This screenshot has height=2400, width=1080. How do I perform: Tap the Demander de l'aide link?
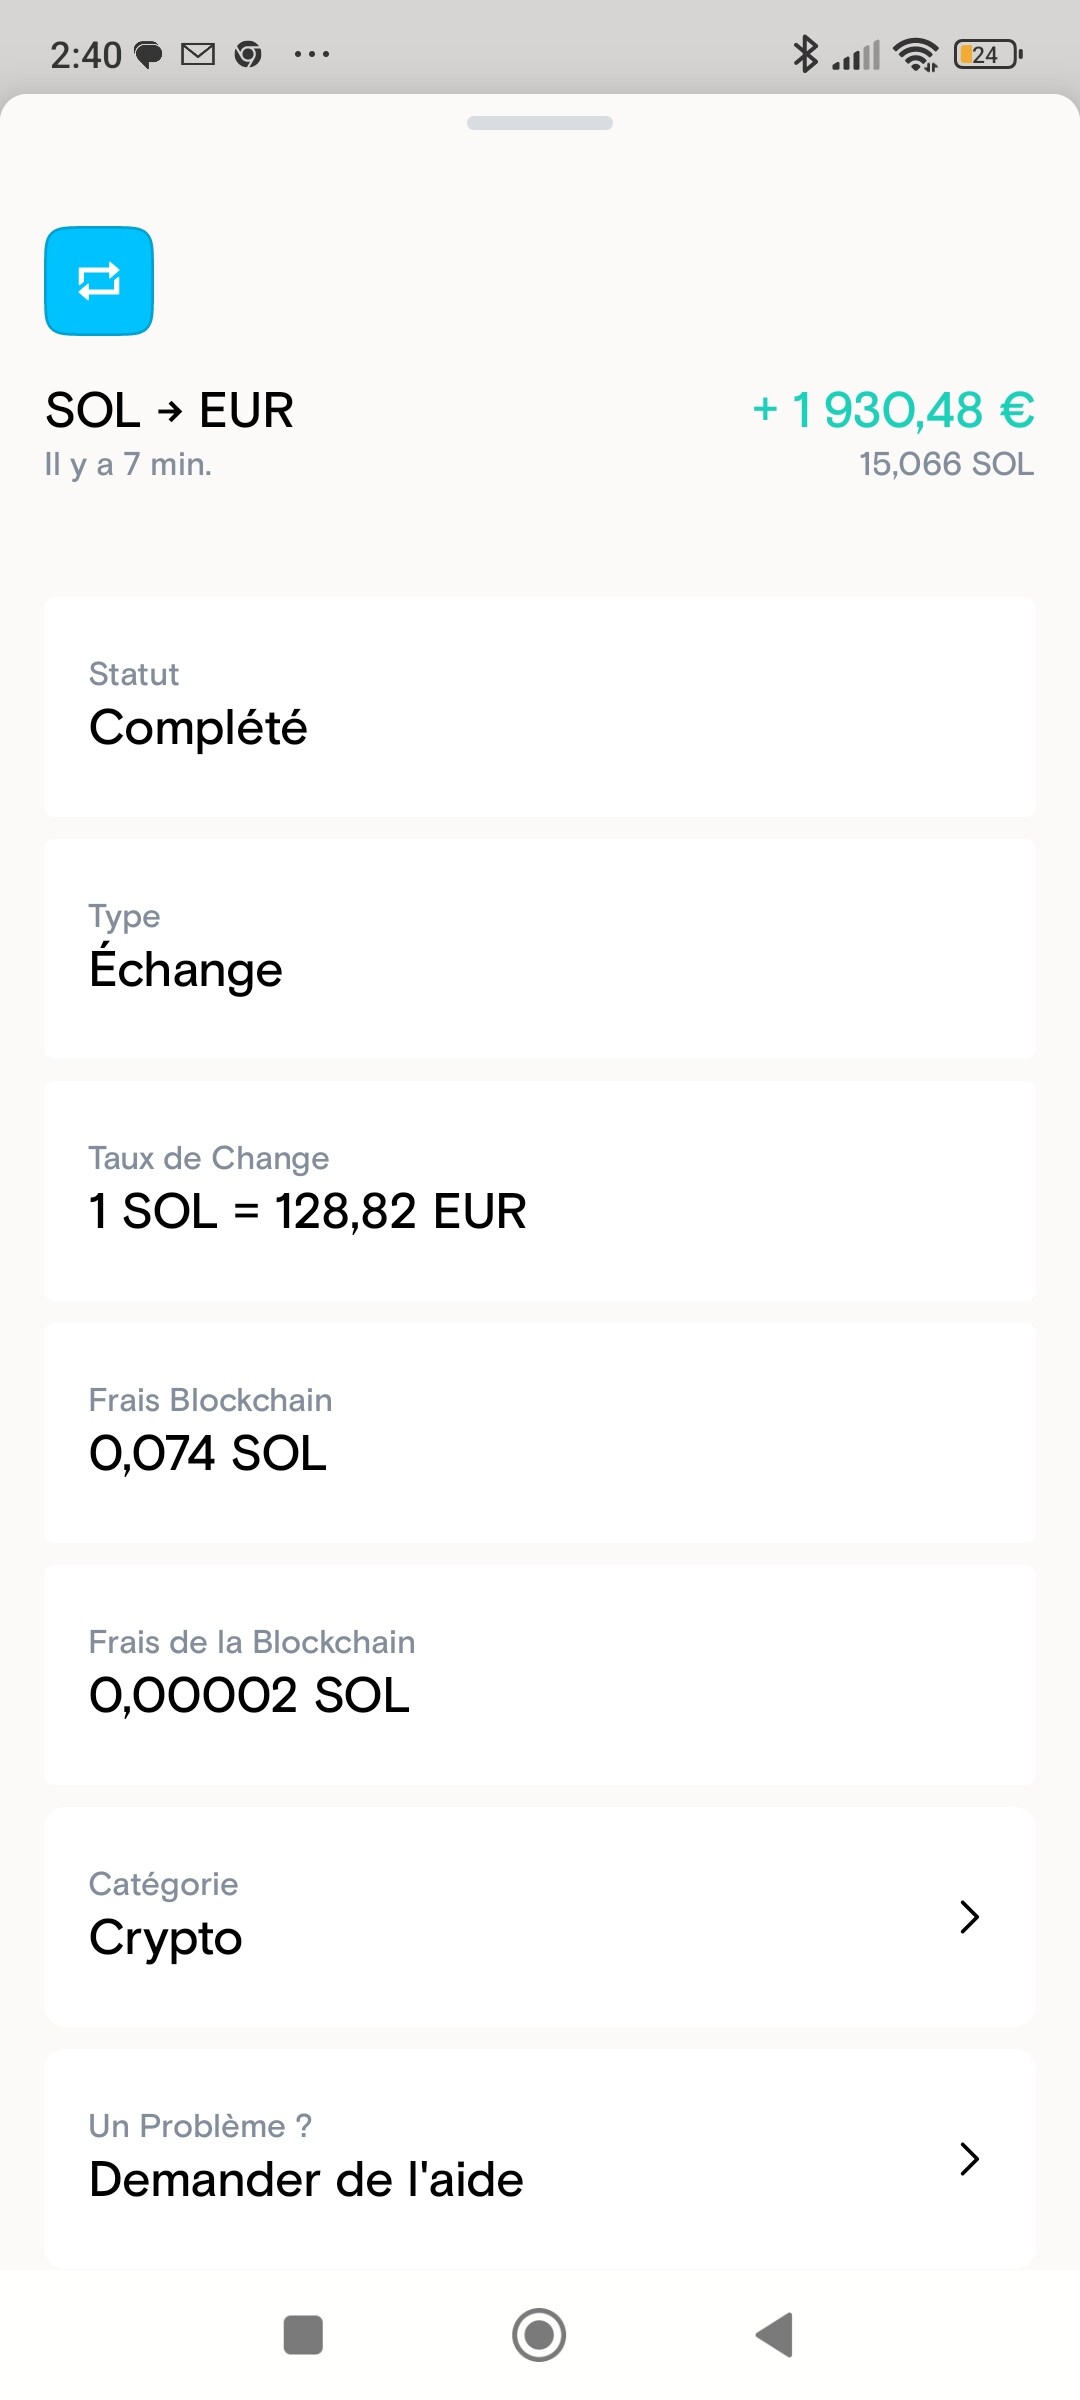[x=306, y=2179]
